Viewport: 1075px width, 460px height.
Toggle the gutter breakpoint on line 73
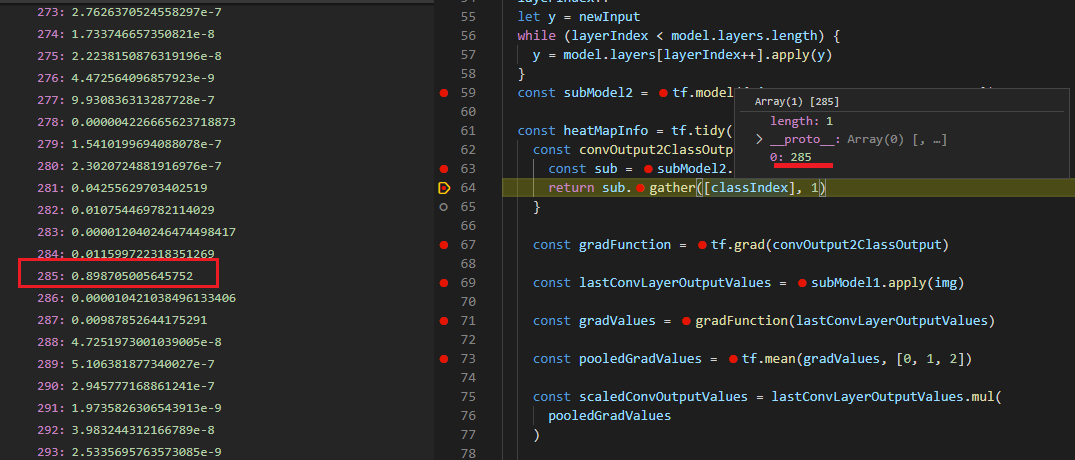click(444, 359)
